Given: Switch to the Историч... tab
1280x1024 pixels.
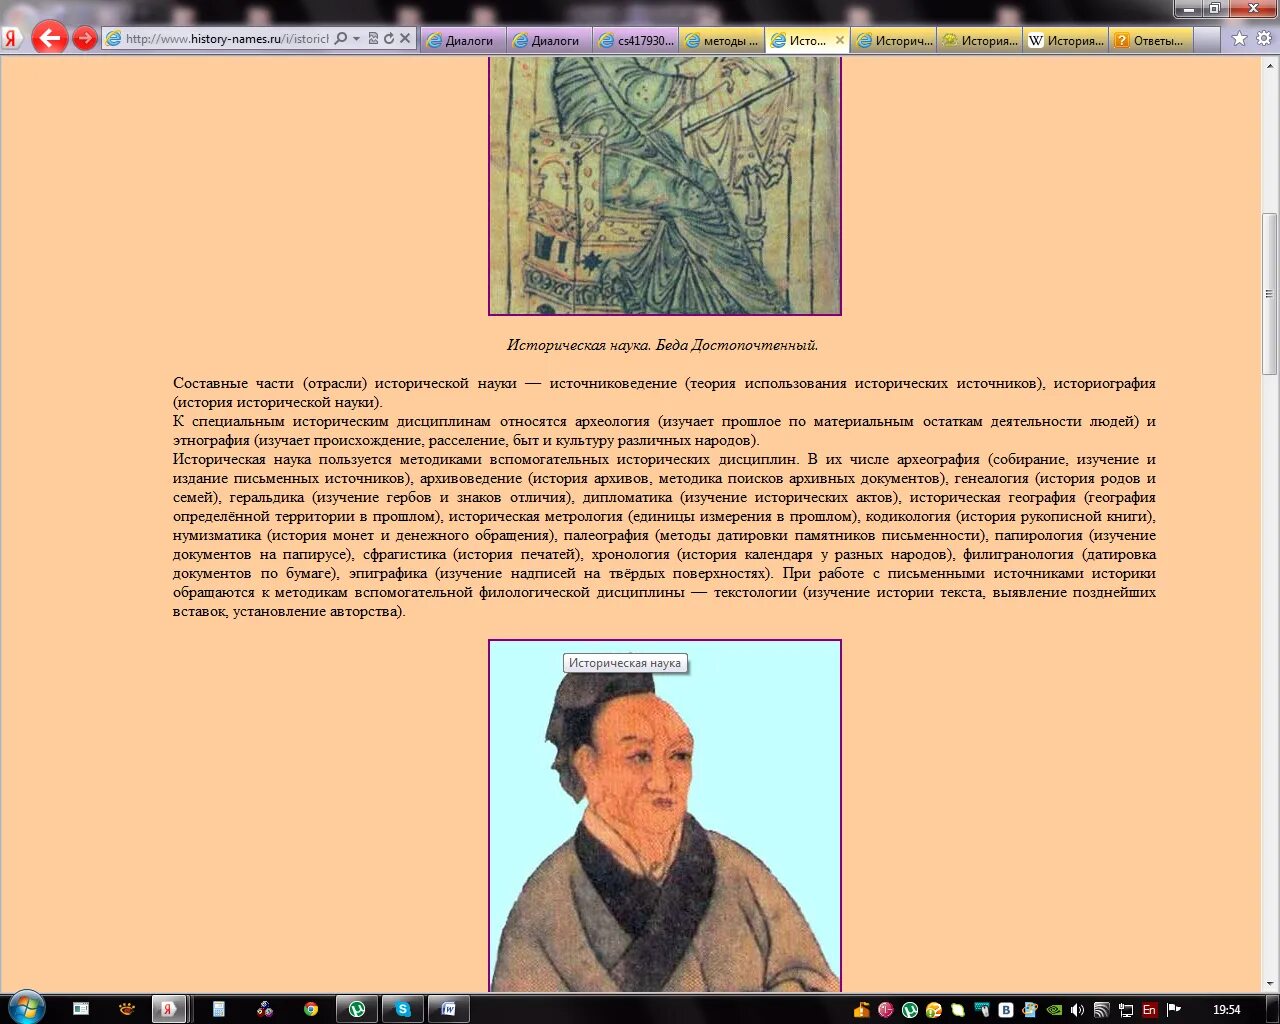Looking at the screenshot, I should (893, 40).
